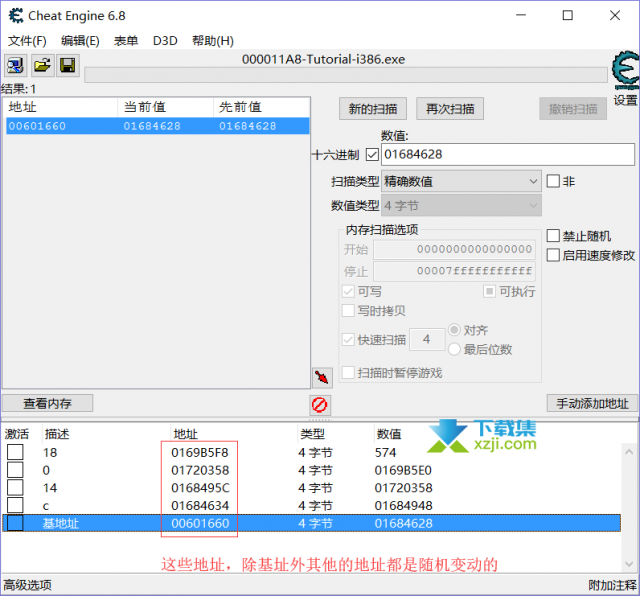Enable the 禁止随机 checkbox
The height and width of the screenshot is (596, 640).
[553, 236]
